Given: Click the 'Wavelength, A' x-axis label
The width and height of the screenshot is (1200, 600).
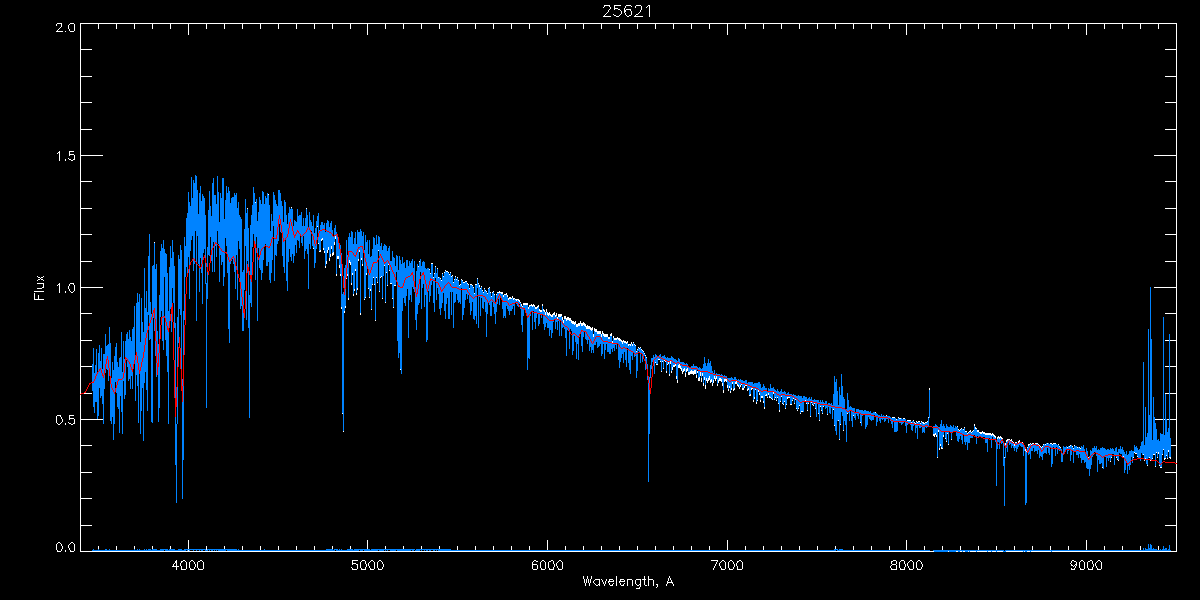Looking at the screenshot, I should click(x=627, y=581).
